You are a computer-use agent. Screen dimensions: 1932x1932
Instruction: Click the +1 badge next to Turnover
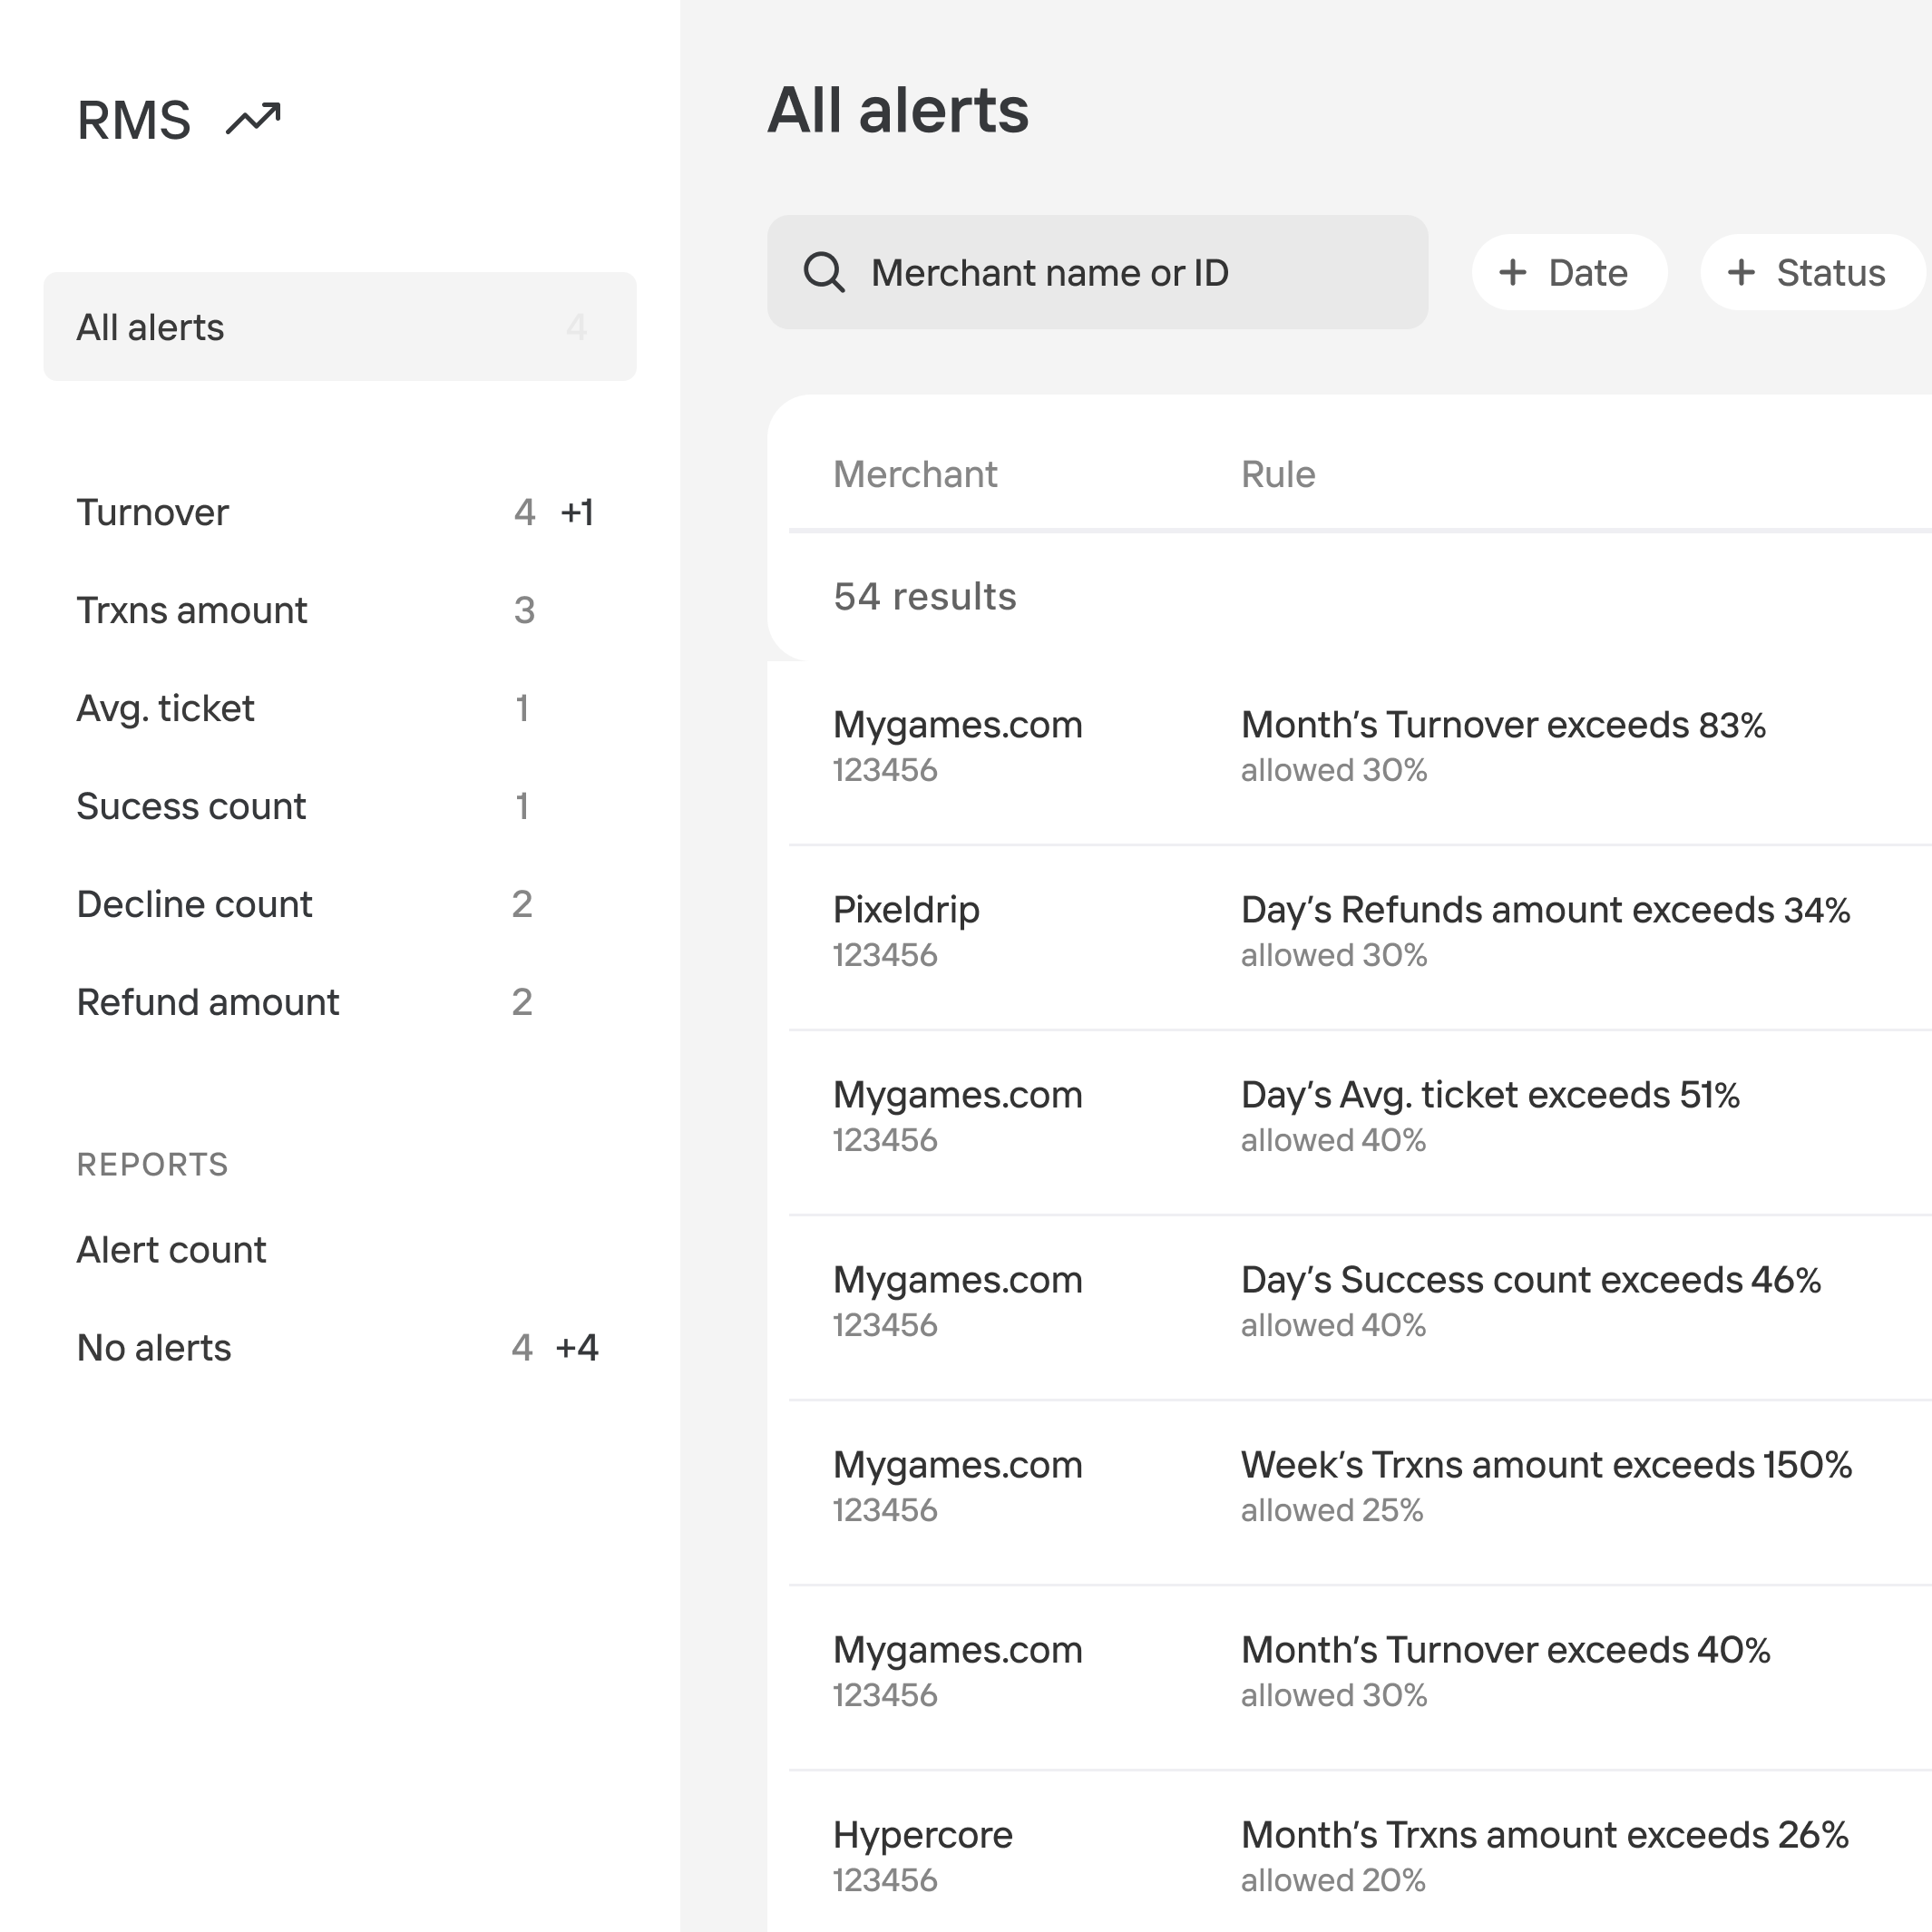pos(577,512)
